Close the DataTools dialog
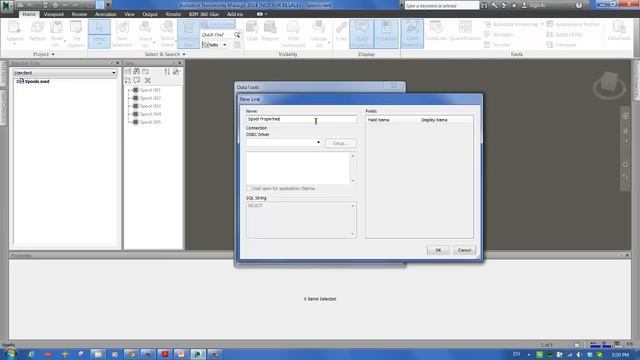Image resolution: width=640 pixels, height=360 pixels. [x=394, y=86]
